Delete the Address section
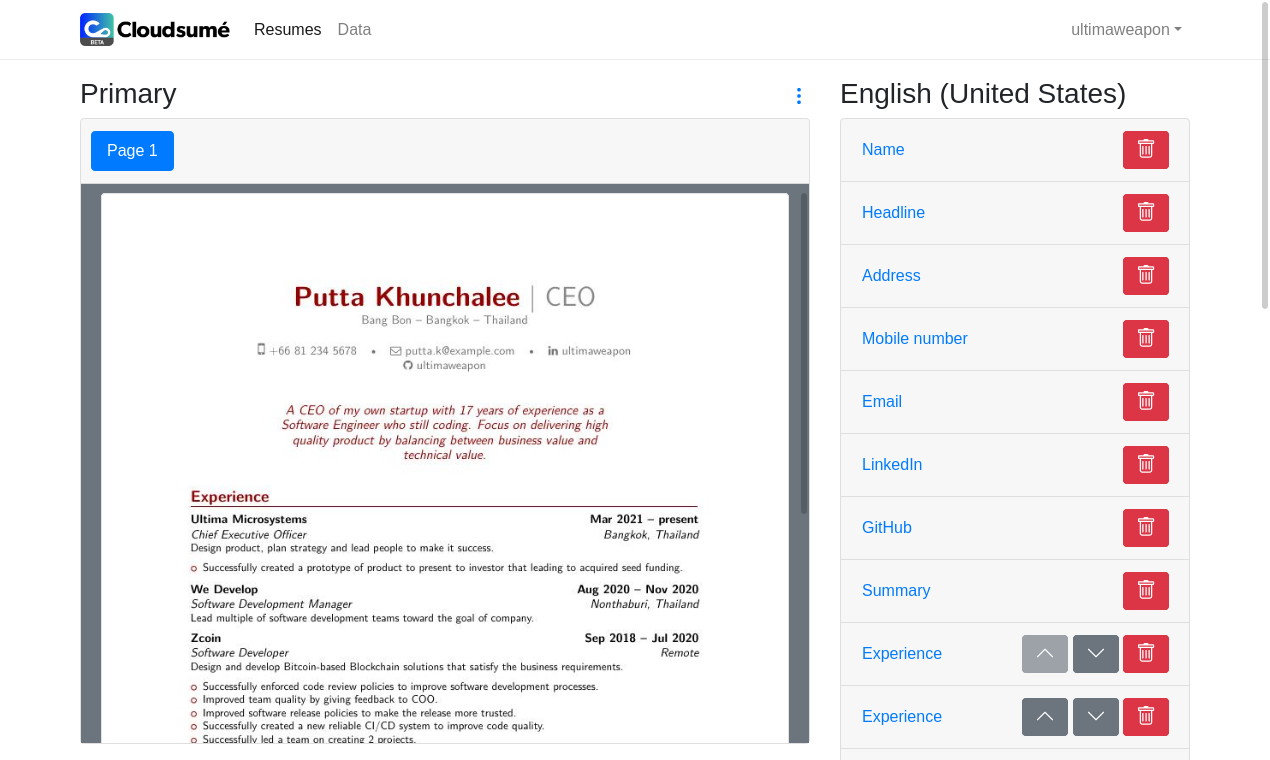The width and height of the screenshot is (1270, 760). (x=1146, y=276)
